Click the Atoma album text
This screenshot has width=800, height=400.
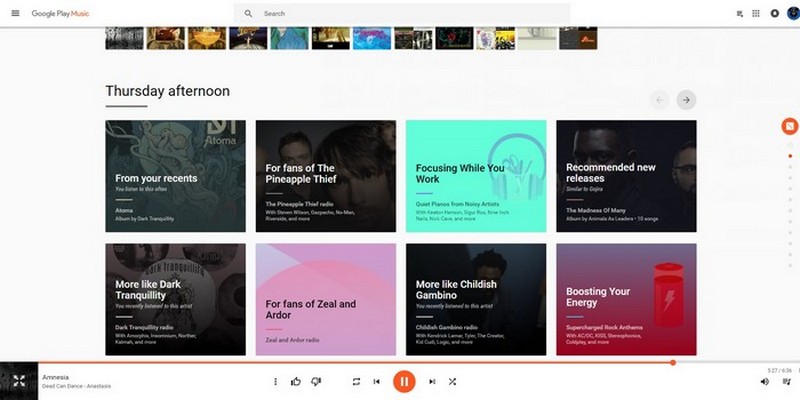(124, 210)
